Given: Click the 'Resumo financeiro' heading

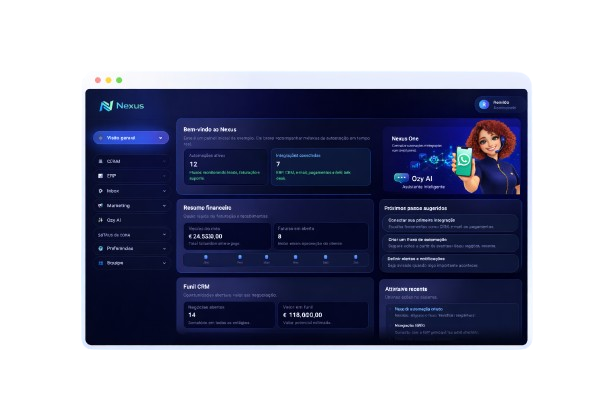Looking at the screenshot, I should [207, 208].
